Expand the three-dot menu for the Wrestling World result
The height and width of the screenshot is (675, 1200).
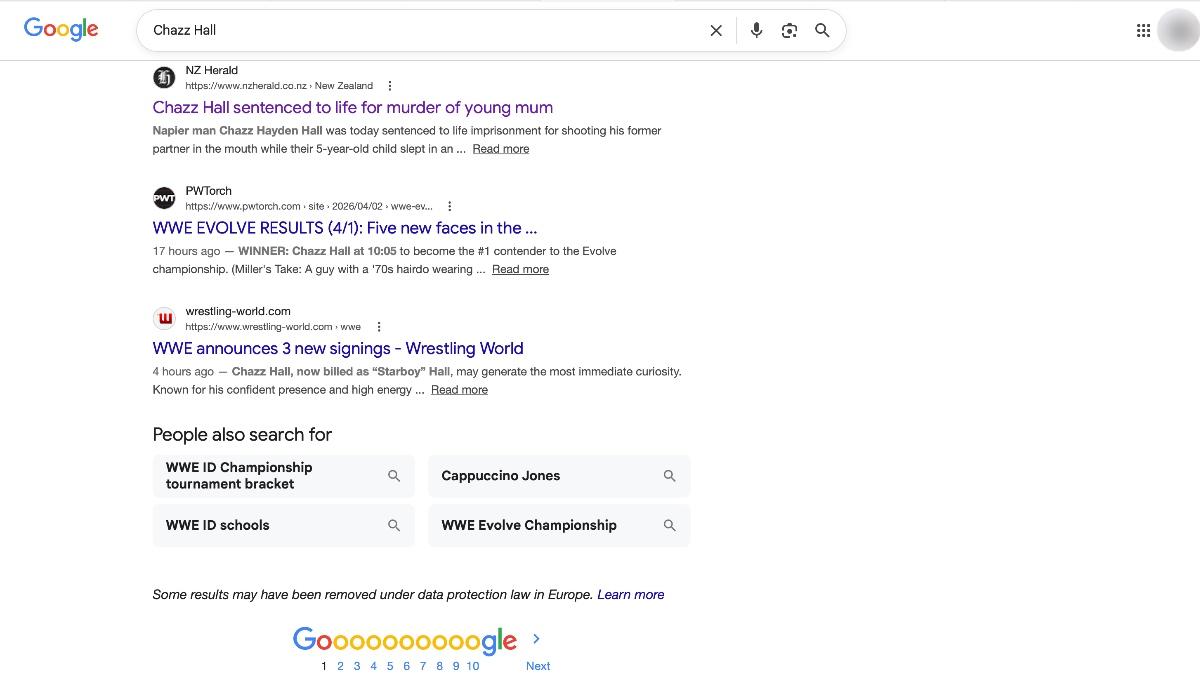pos(378,326)
